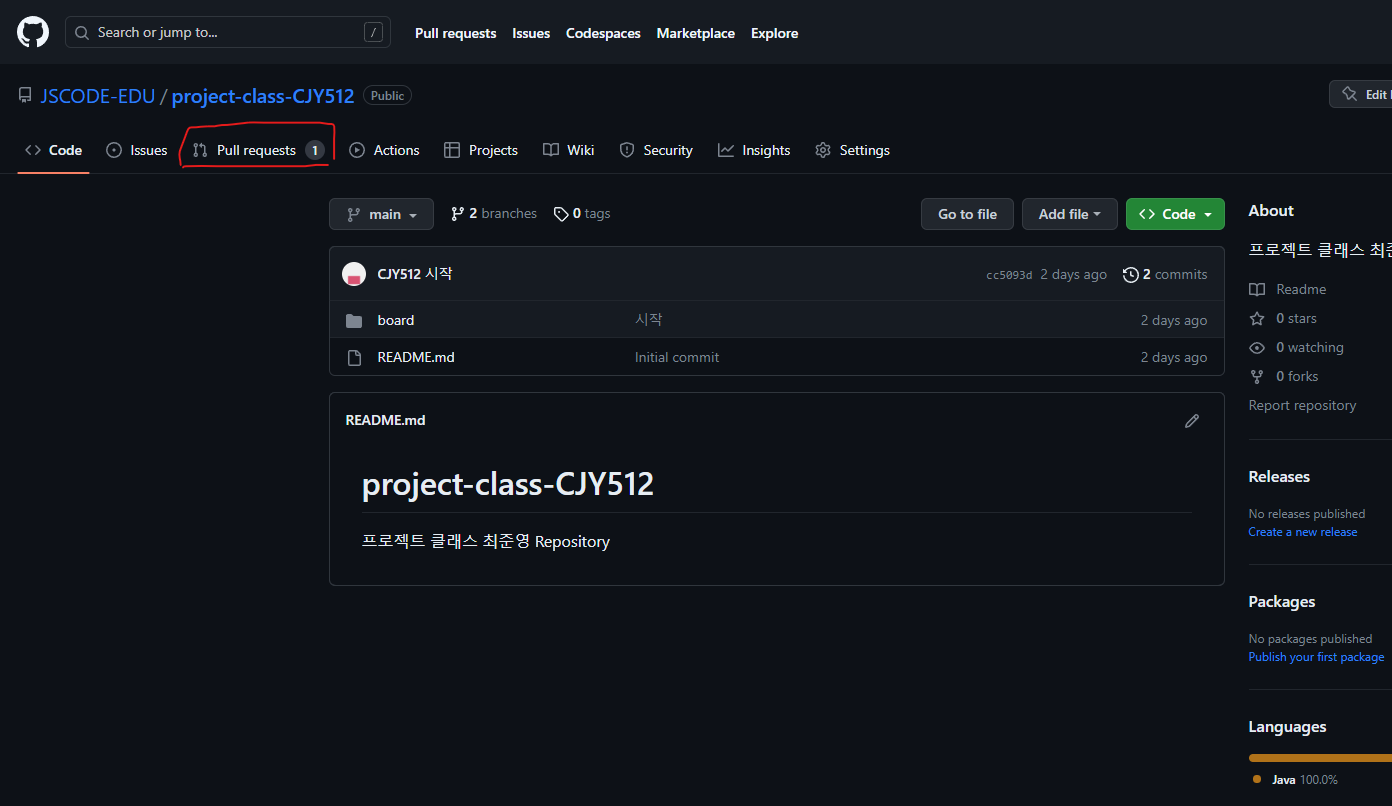The image size is (1392, 806).
Task: Go to Codespaces in top navigation
Action: pos(603,33)
